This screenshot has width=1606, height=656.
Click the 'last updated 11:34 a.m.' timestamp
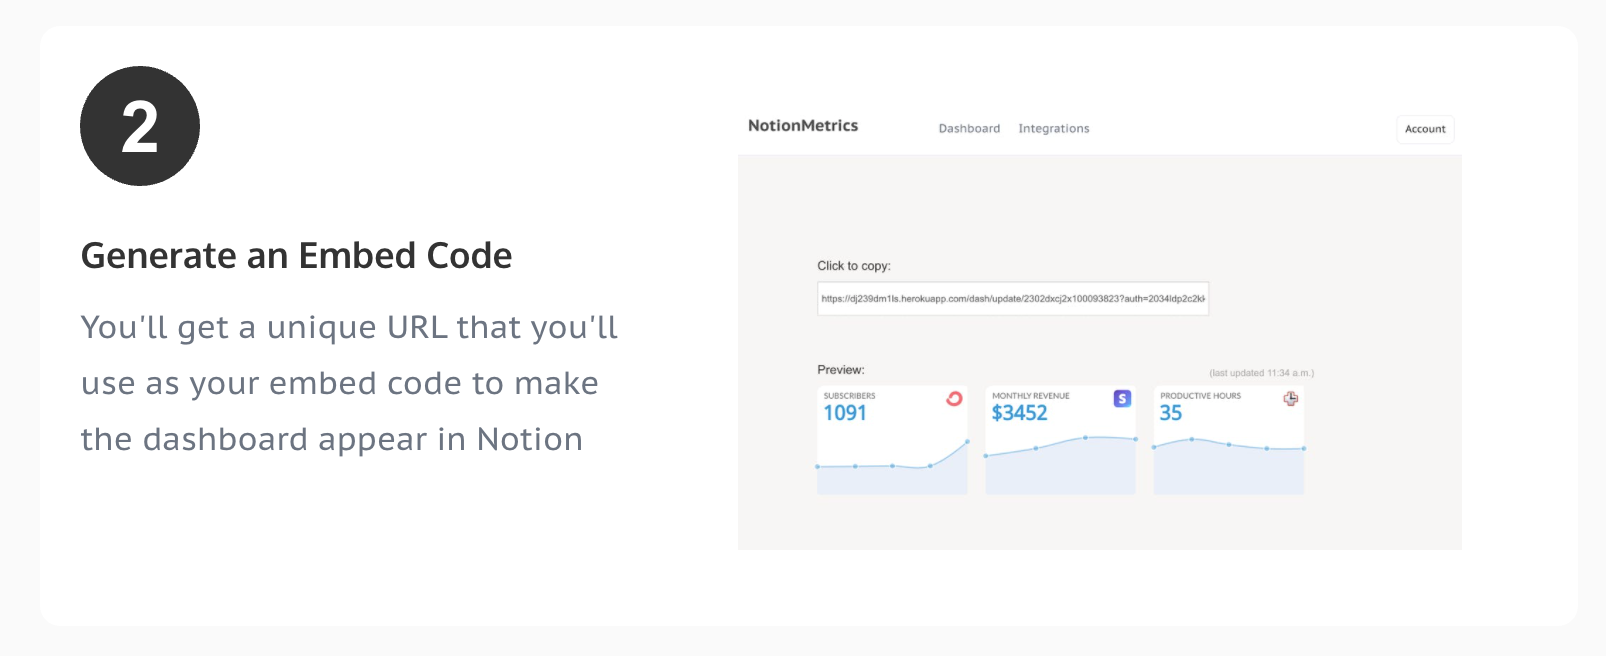pos(1263,371)
